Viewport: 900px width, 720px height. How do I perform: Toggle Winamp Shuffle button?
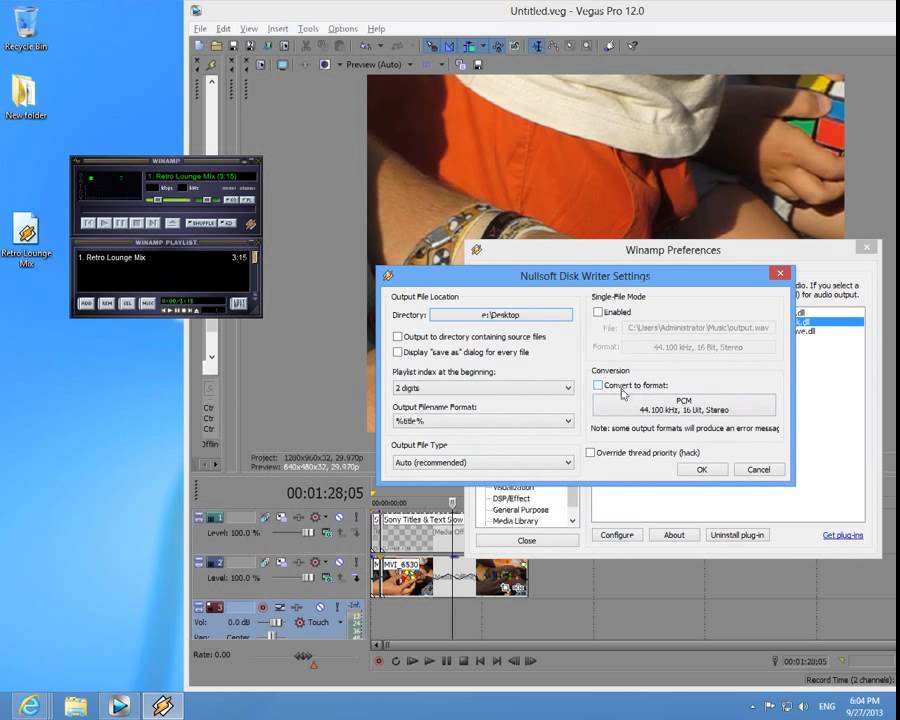tap(200, 223)
